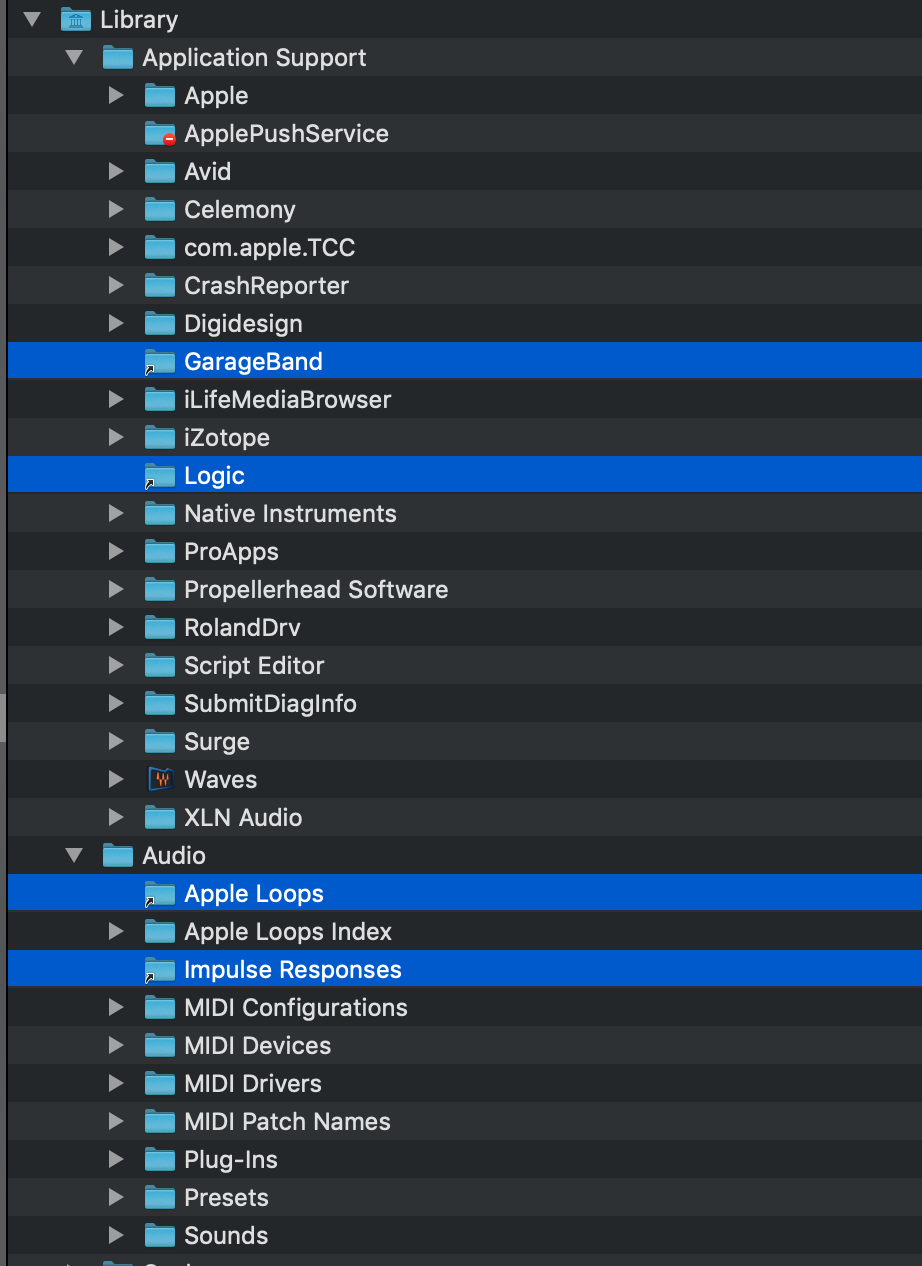Collapse the Application Support folder
922x1266 pixels.
pos(74,58)
